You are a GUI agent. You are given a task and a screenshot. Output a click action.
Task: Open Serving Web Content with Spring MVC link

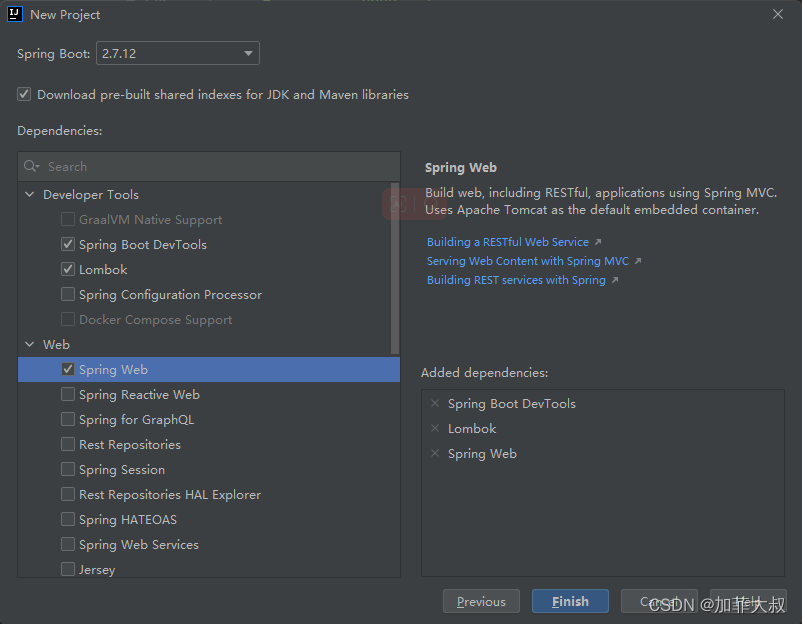pos(528,261)
